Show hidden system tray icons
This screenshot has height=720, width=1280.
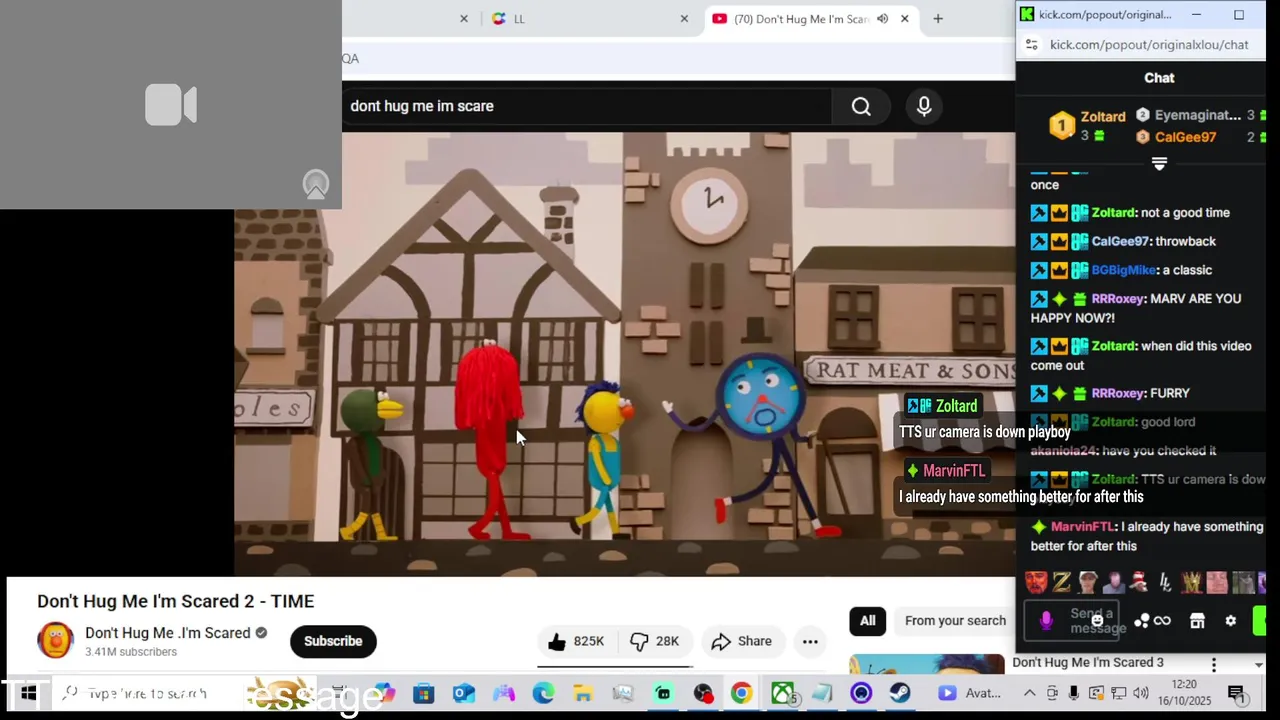(1029, 693)
